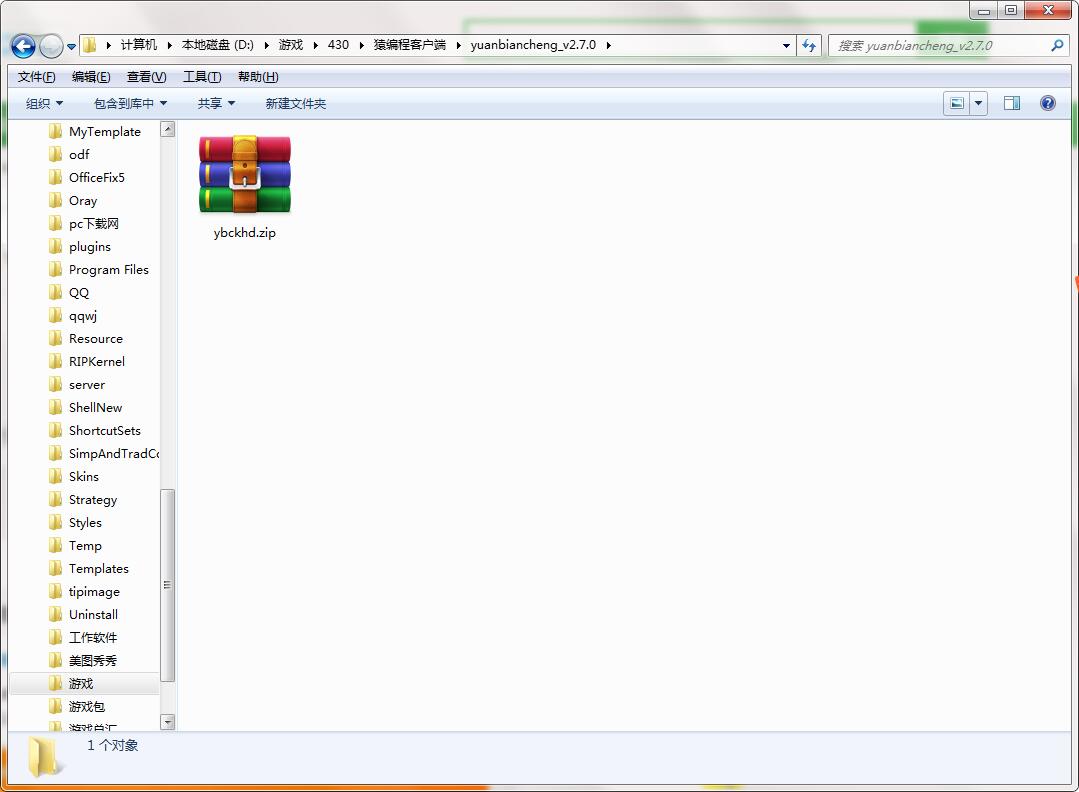Click 430 breadcrumb in address path
This screenshot has height=792, width=1079.
tap(338, 45)
